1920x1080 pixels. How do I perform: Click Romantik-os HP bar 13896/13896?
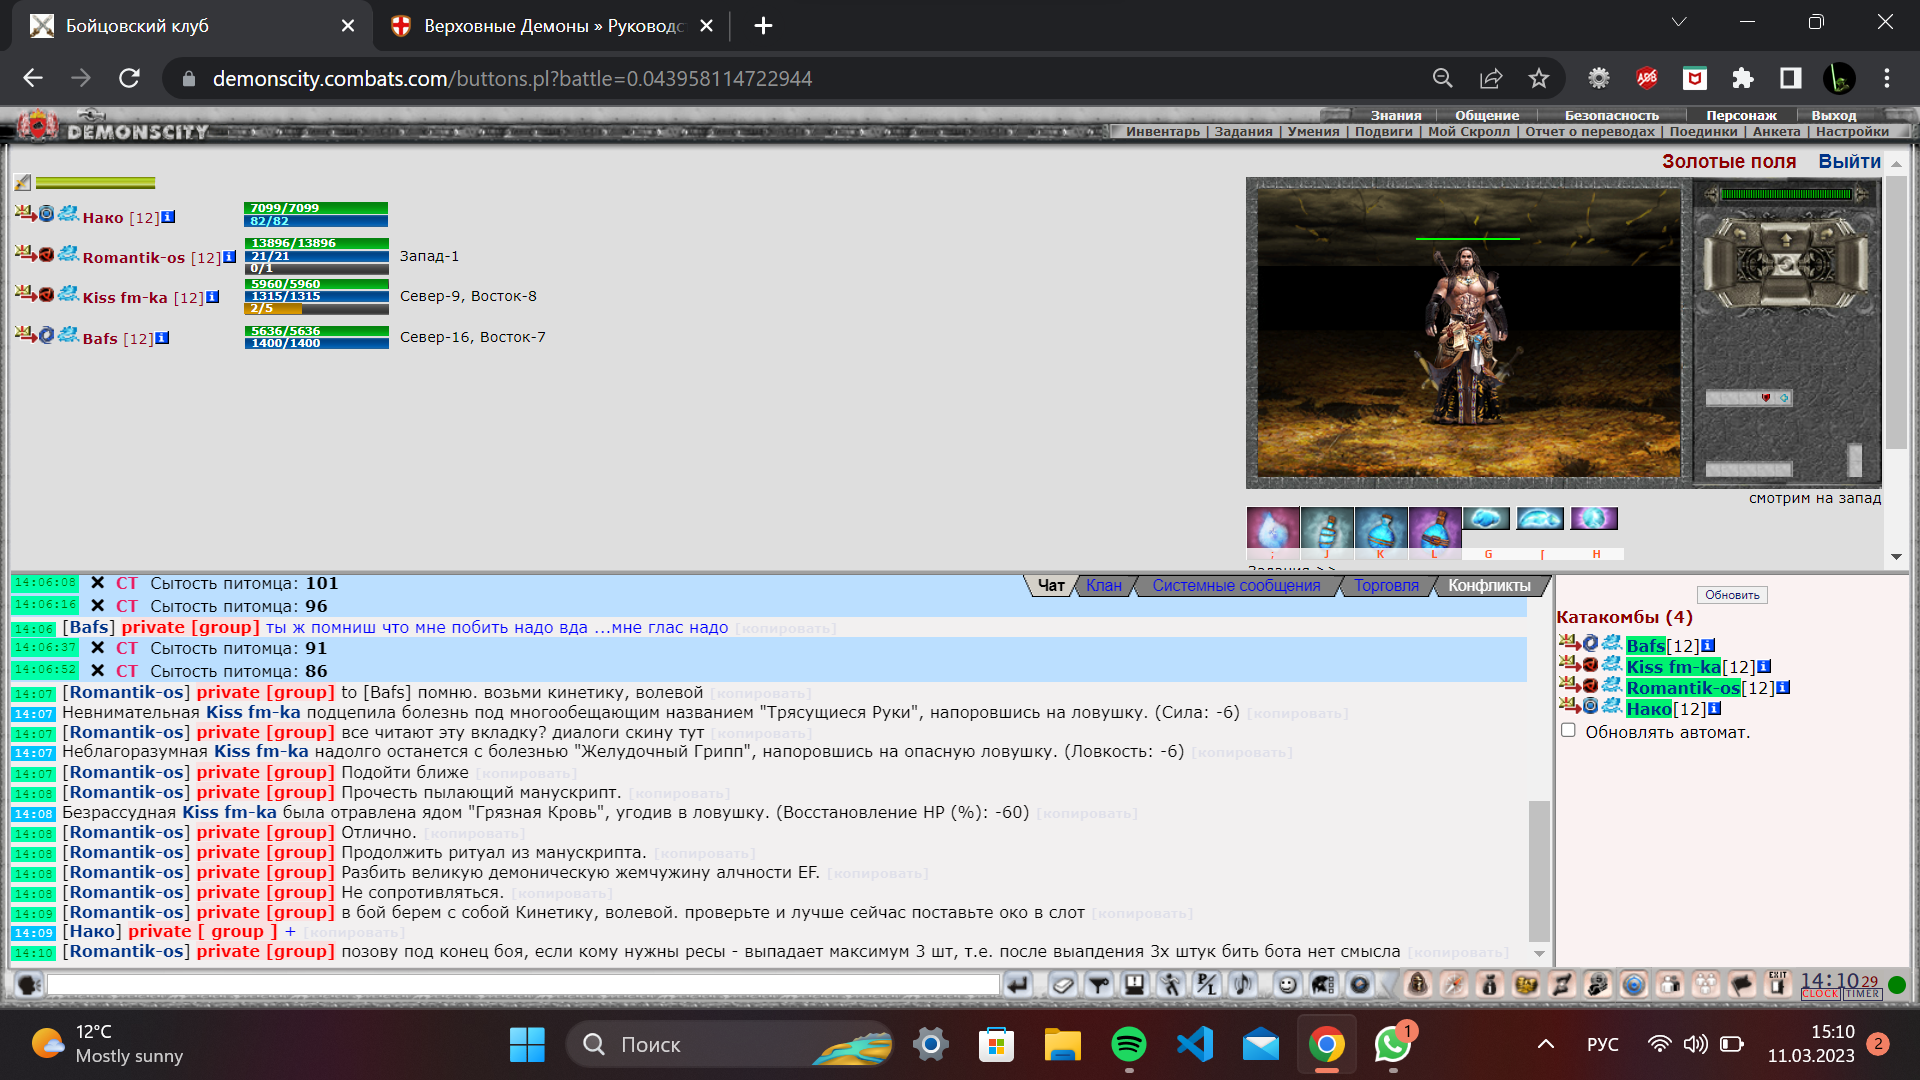[x=316, y=243]
